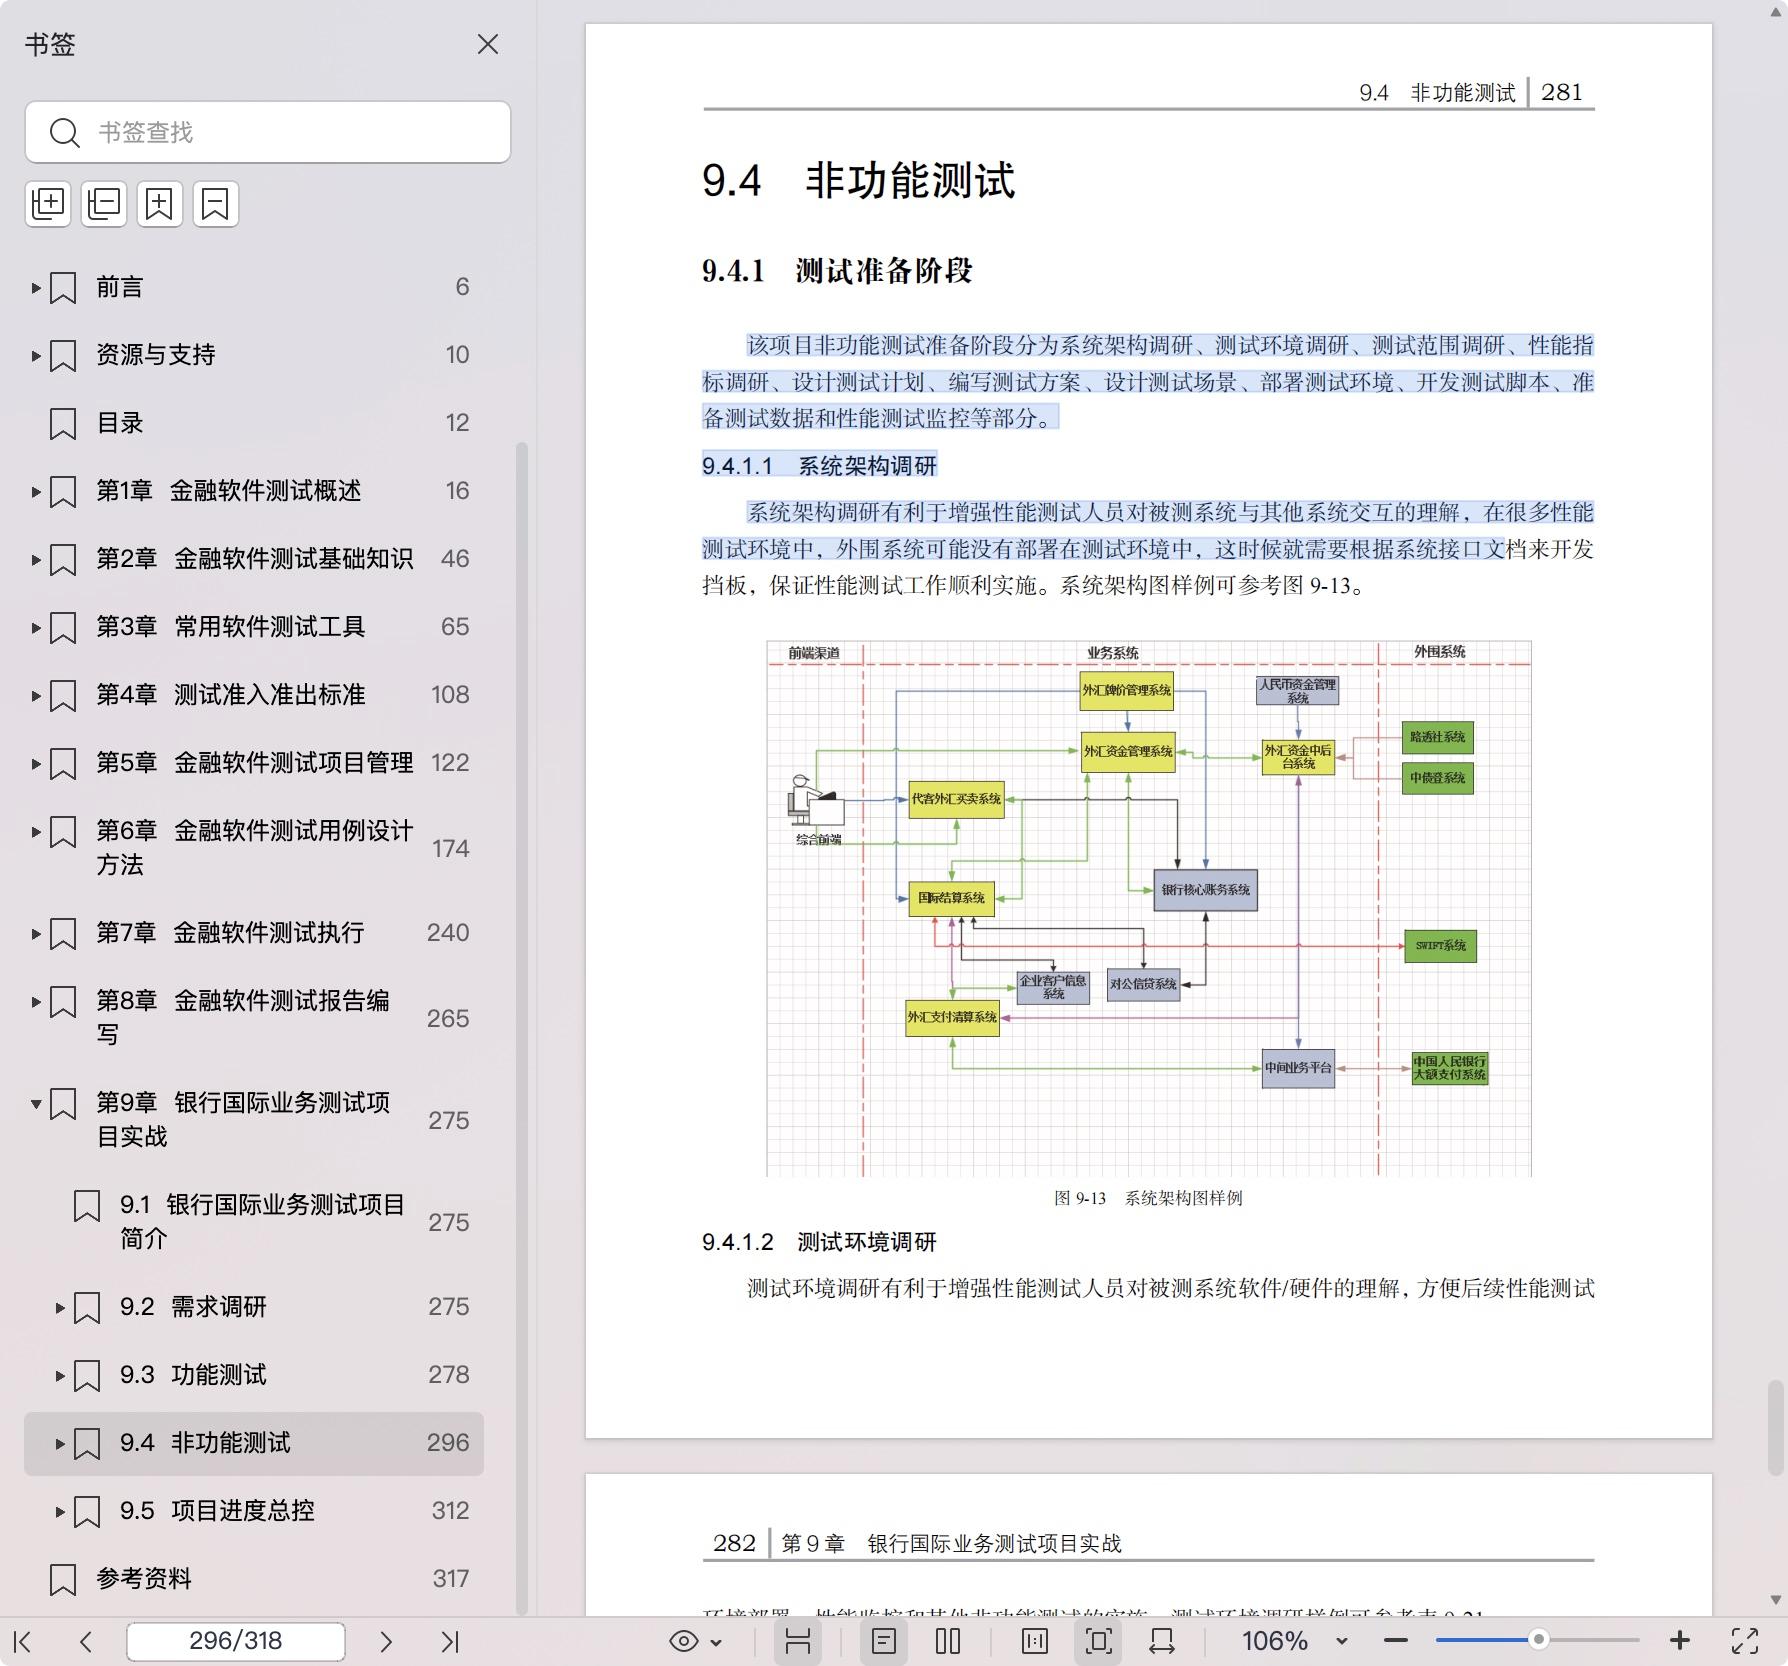Viewport: 1788px width, 1666px height.
Task: Toggle the bookmark panel layout icon
Action: 798,1641
